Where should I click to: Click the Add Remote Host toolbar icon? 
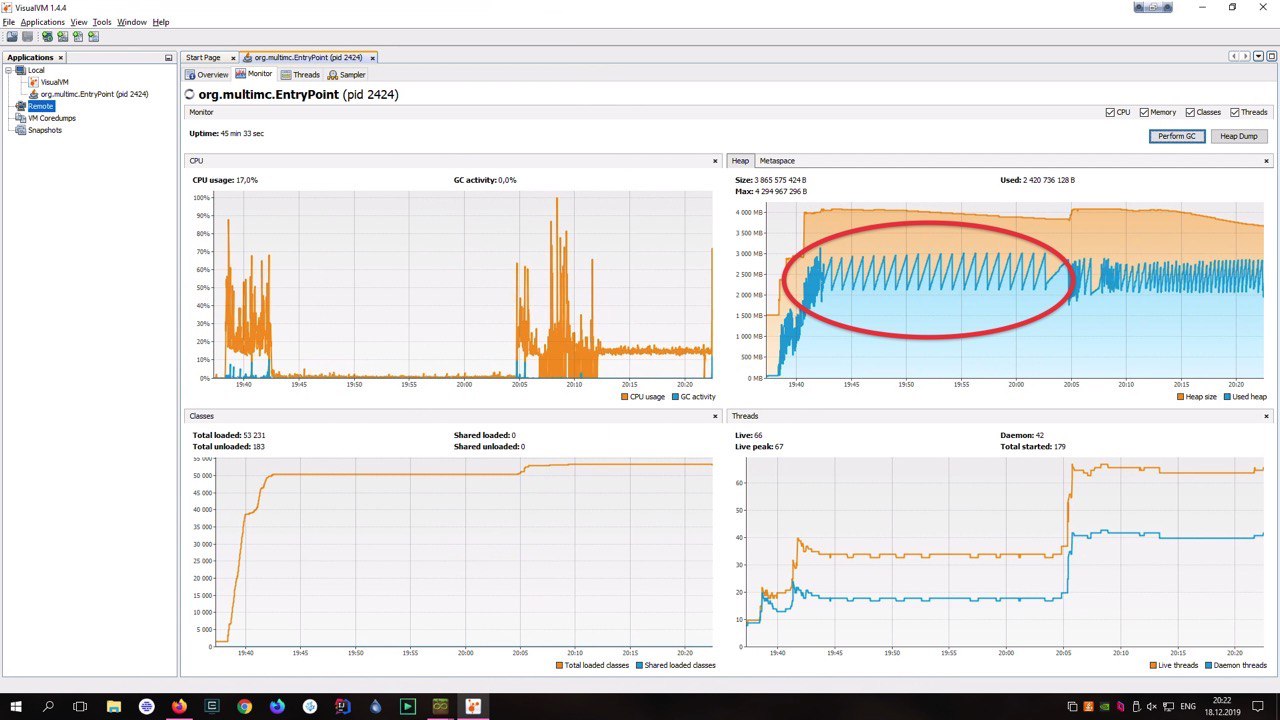[x=47, y=36]
